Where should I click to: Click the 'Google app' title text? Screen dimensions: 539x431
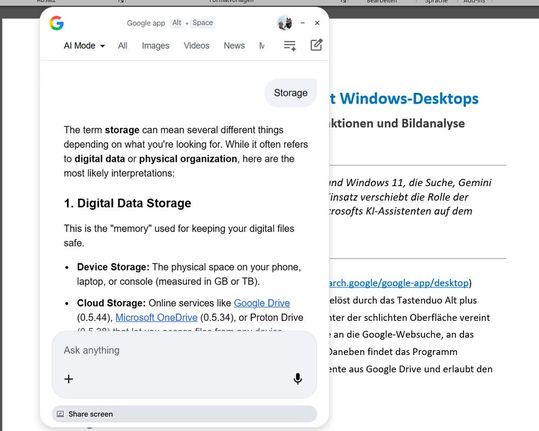[146, 23]
